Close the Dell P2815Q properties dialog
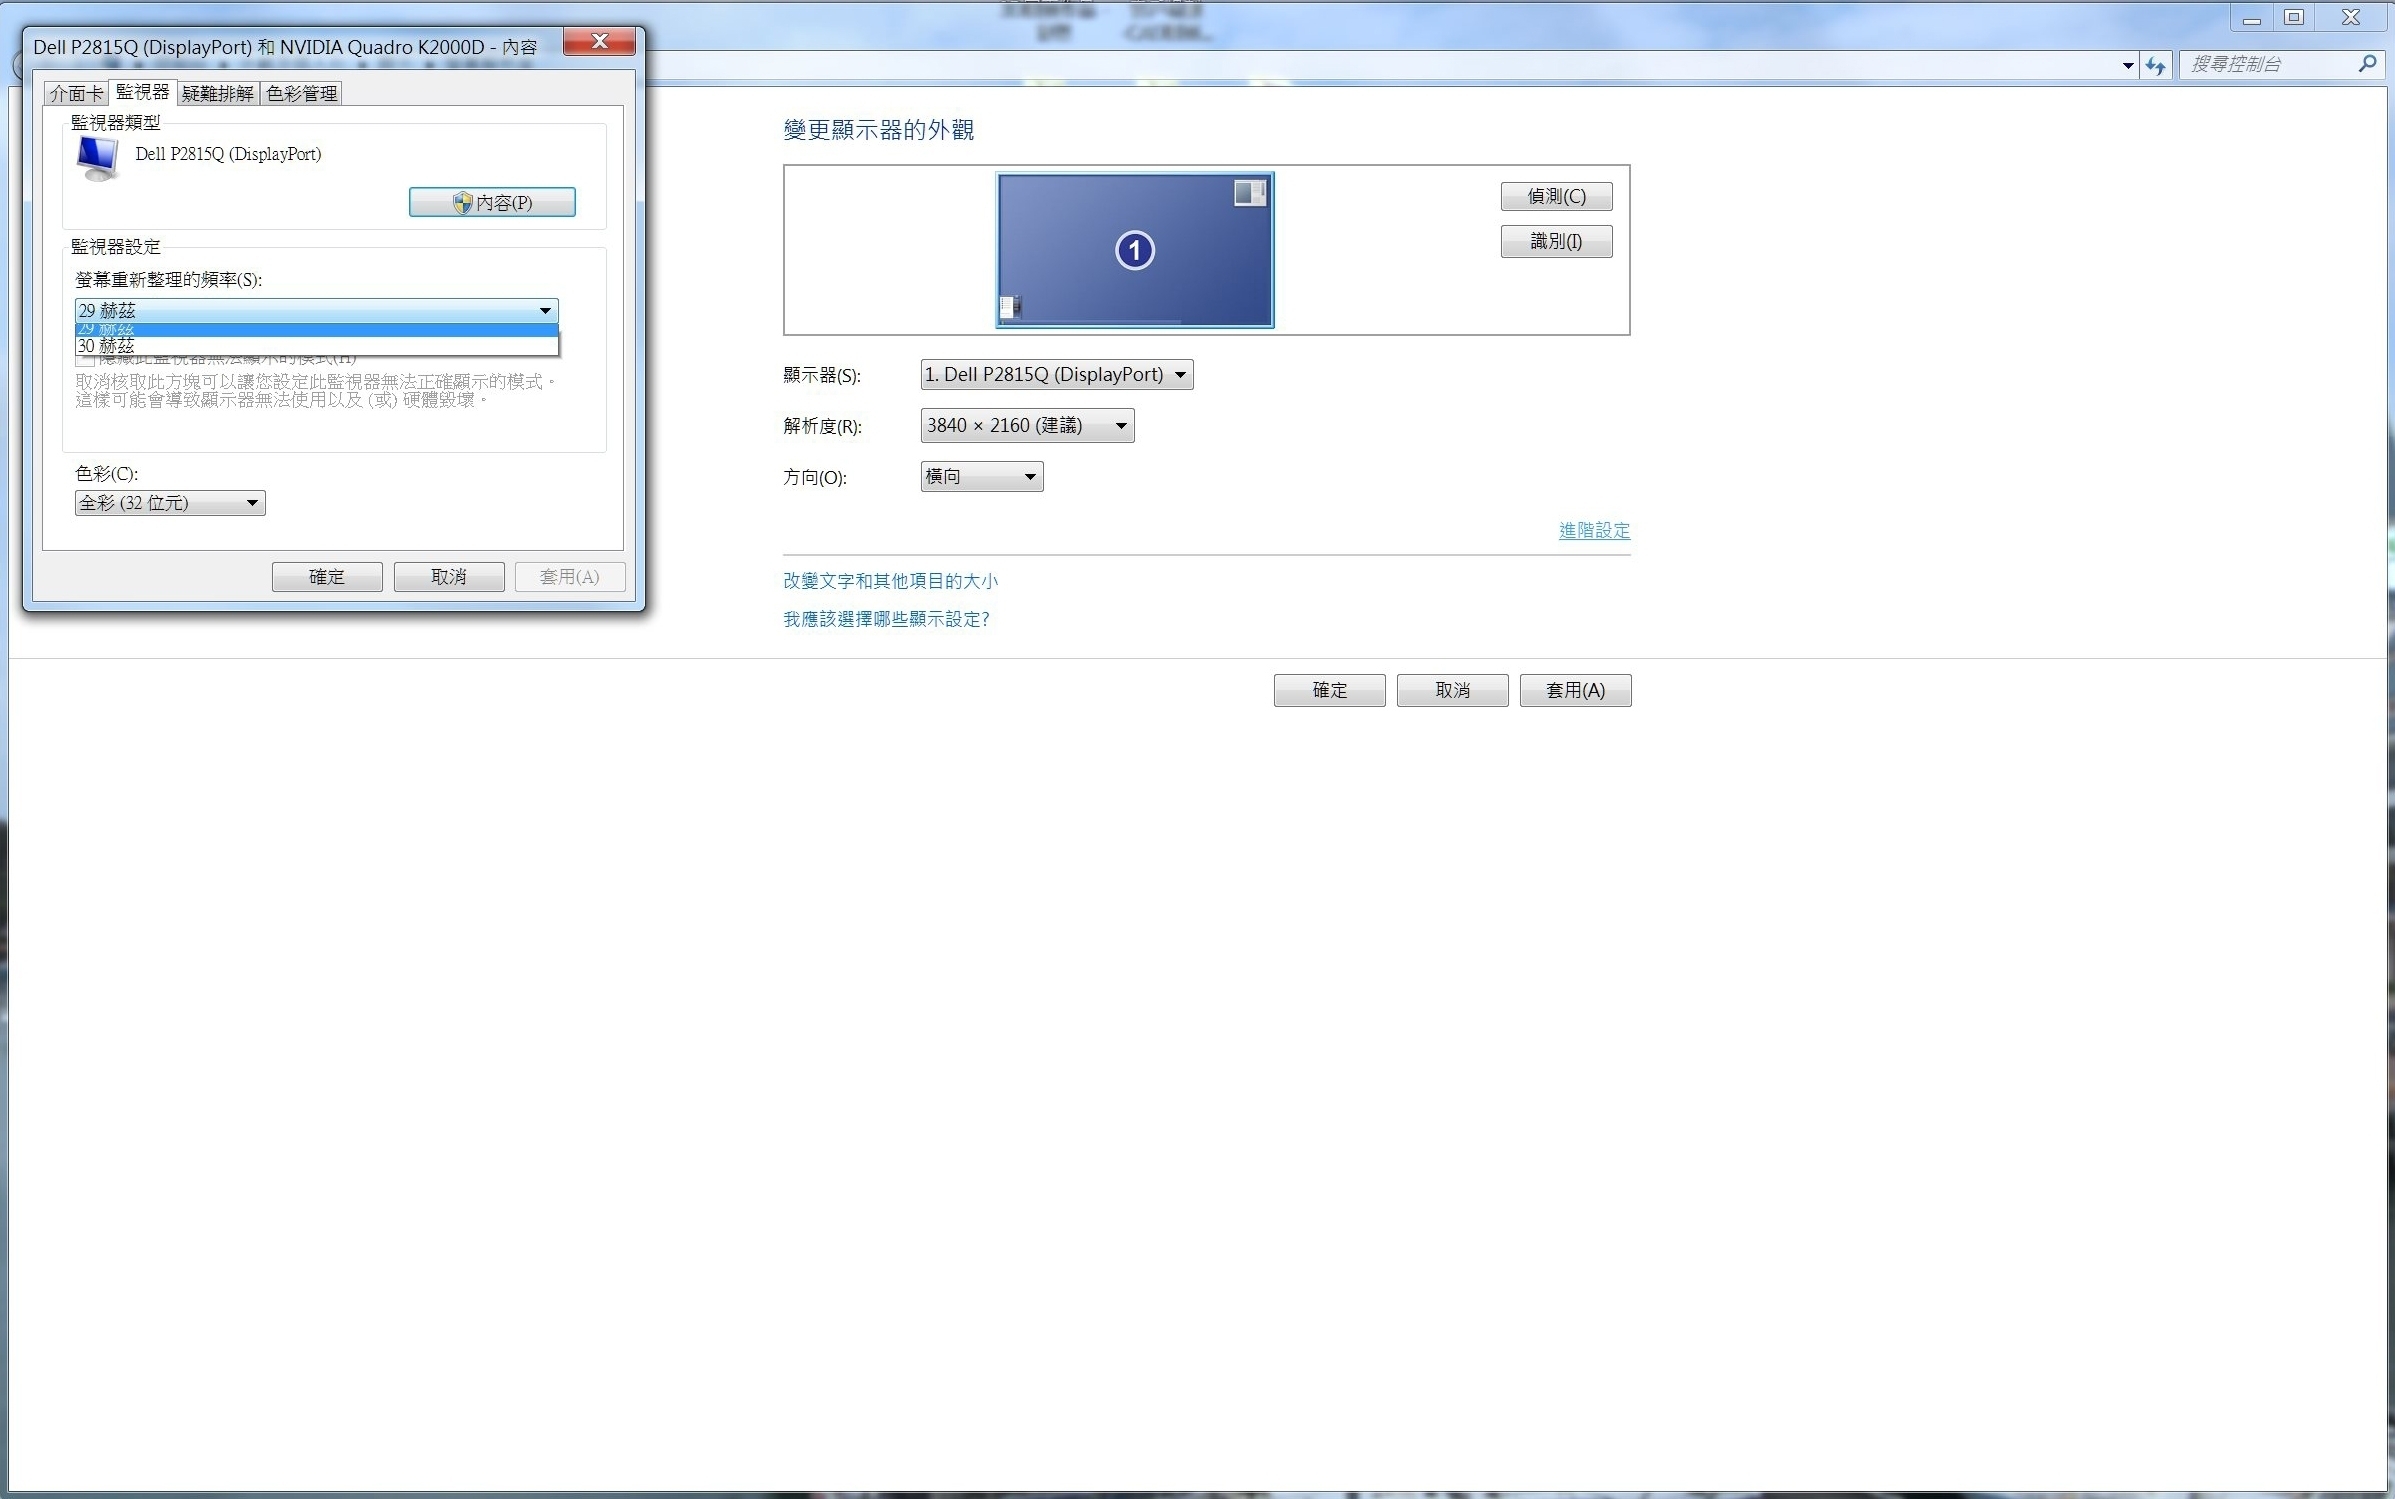The height and width of the screenshot is (1499, 2395). (x=599, y=41)
